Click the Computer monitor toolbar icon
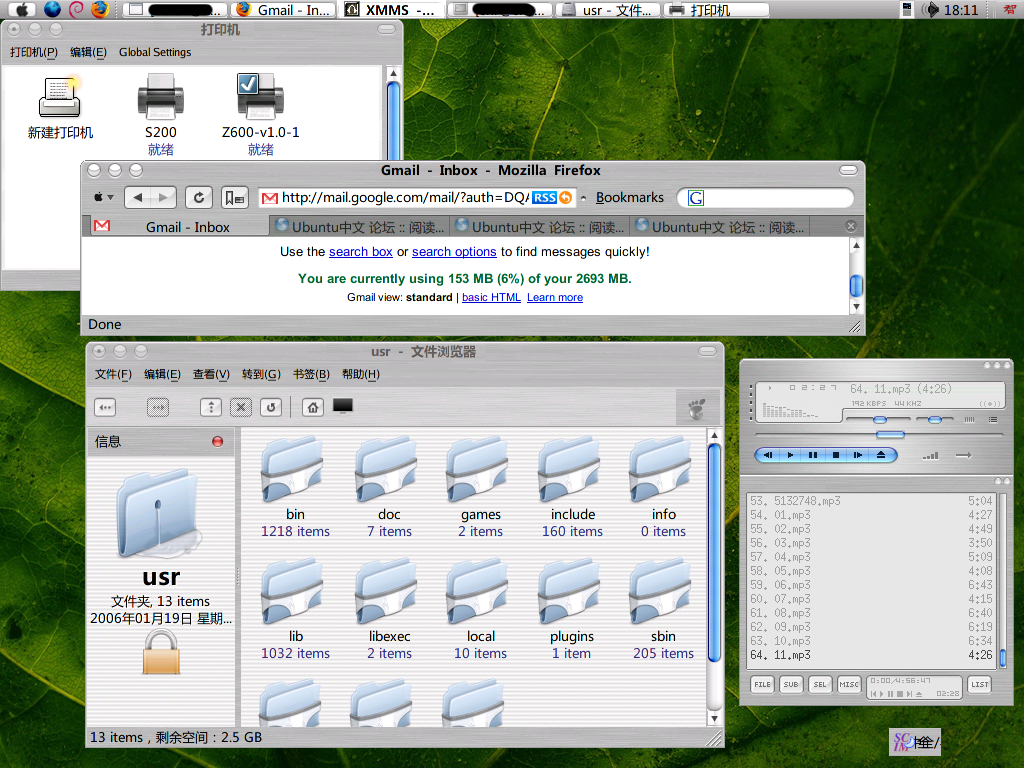1024x768 pixels. (343, 406)
